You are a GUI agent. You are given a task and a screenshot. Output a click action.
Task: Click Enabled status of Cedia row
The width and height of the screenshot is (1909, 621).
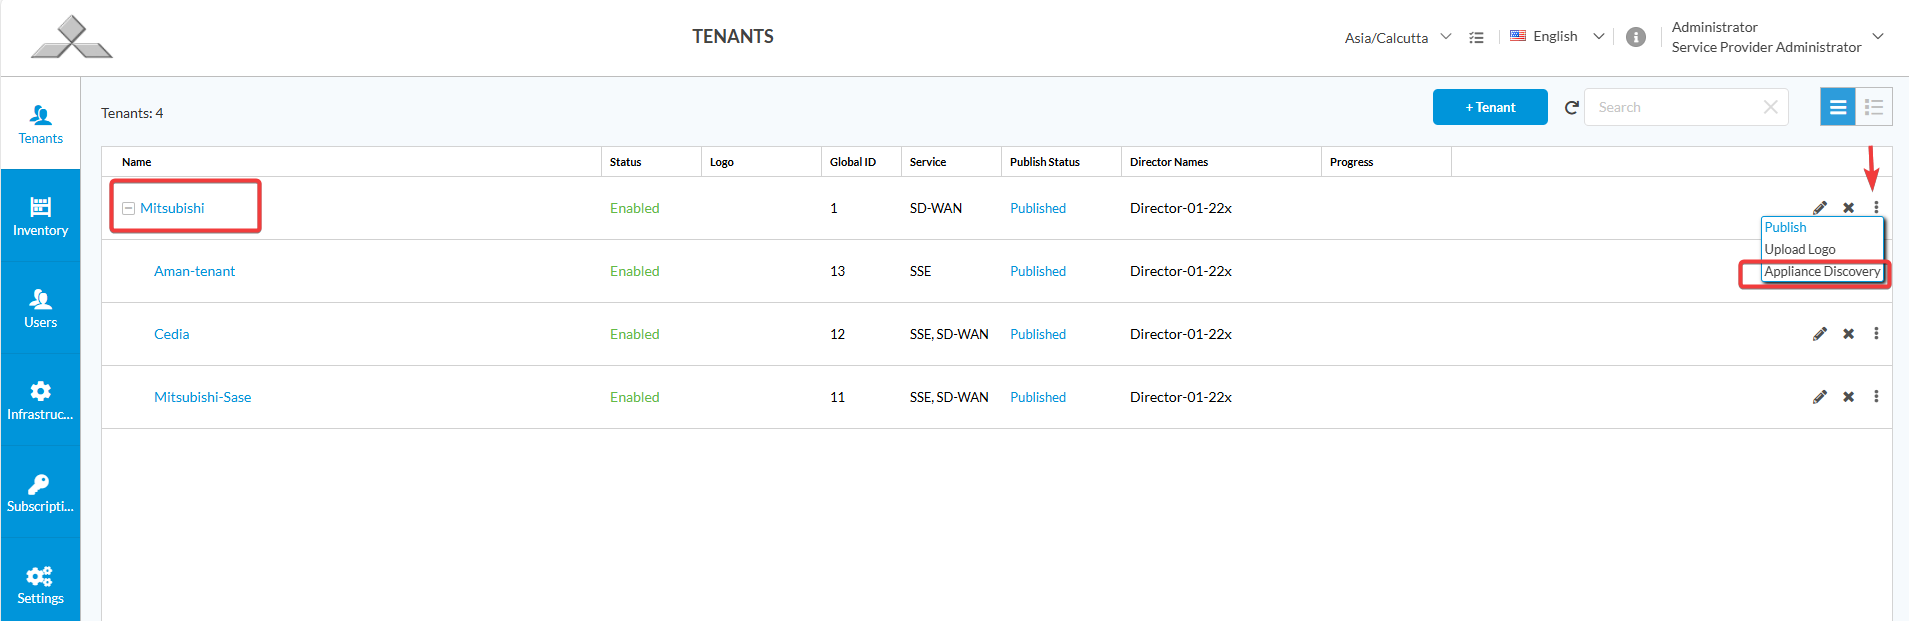pos(635,334)
